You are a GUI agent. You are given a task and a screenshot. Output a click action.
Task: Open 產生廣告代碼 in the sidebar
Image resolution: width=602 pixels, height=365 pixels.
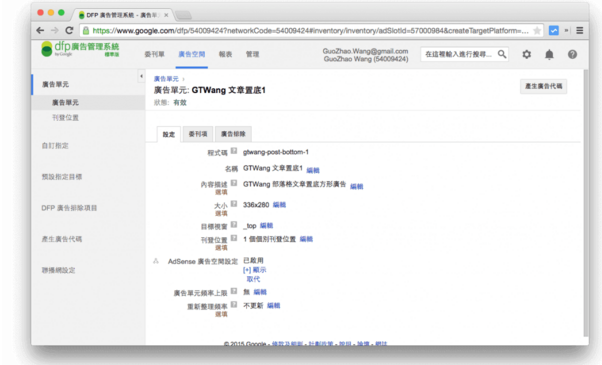[x=61, y=239]
